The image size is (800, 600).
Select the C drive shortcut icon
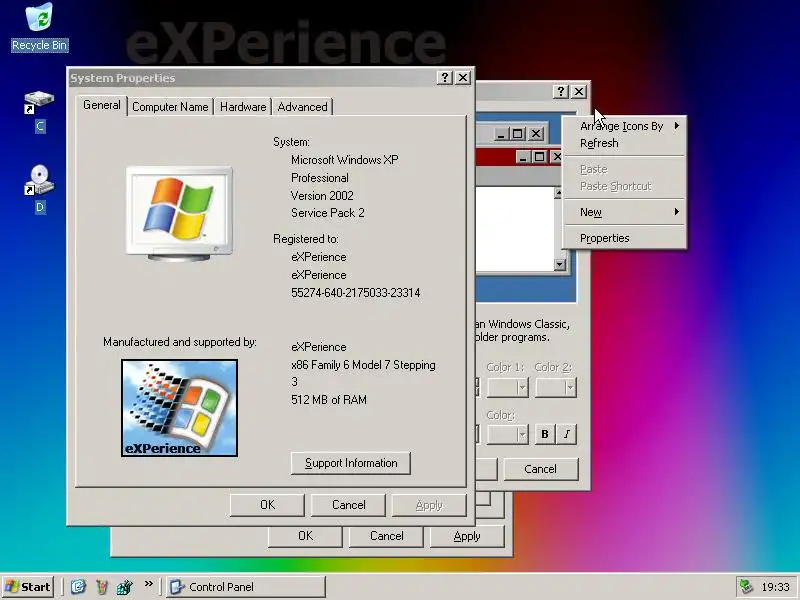[x=39, y=102]
